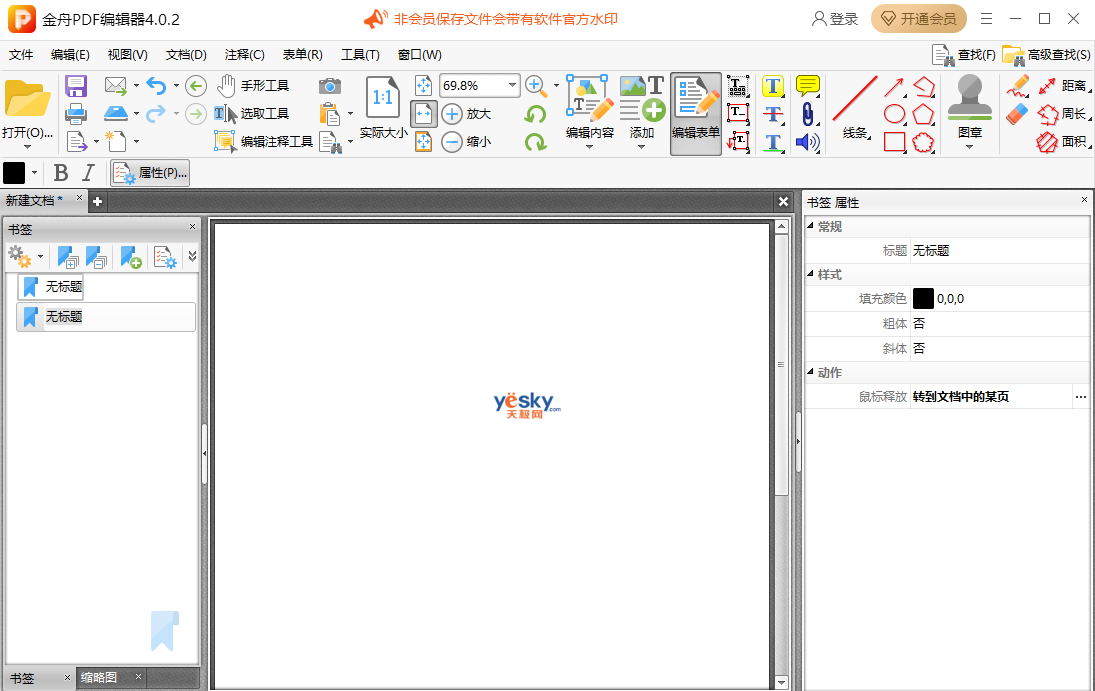Image resolution: width=1095 pixels, height=691 pixels.
Task: Open dropdown arrow beside zoom magnifier icon
Action: click(556, 86)
